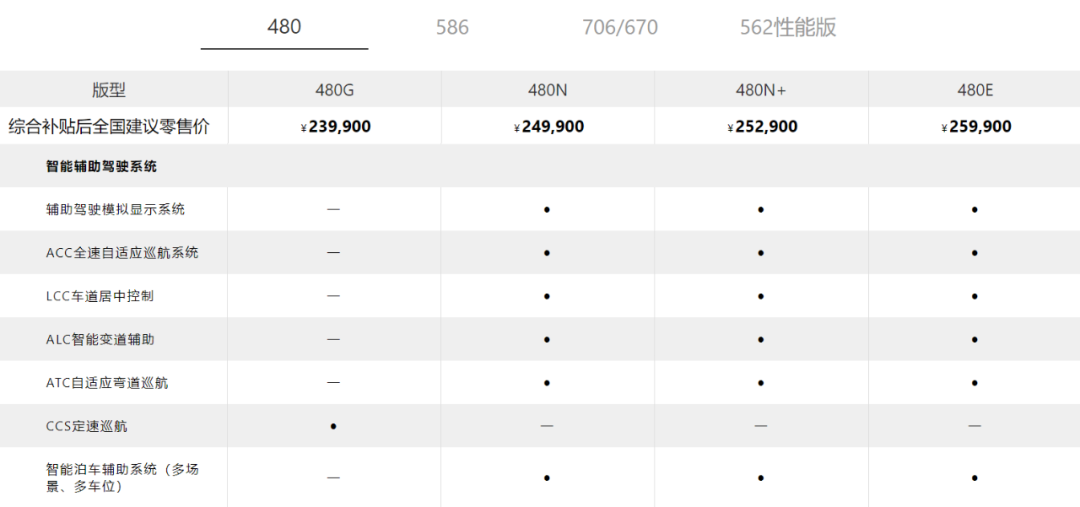Click the 480E column header

975,90
